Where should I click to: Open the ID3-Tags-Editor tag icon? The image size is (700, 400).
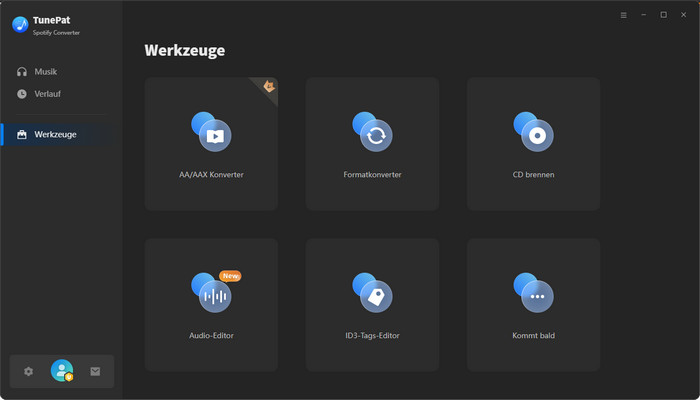pyautogui.click(x=373, y=294)
